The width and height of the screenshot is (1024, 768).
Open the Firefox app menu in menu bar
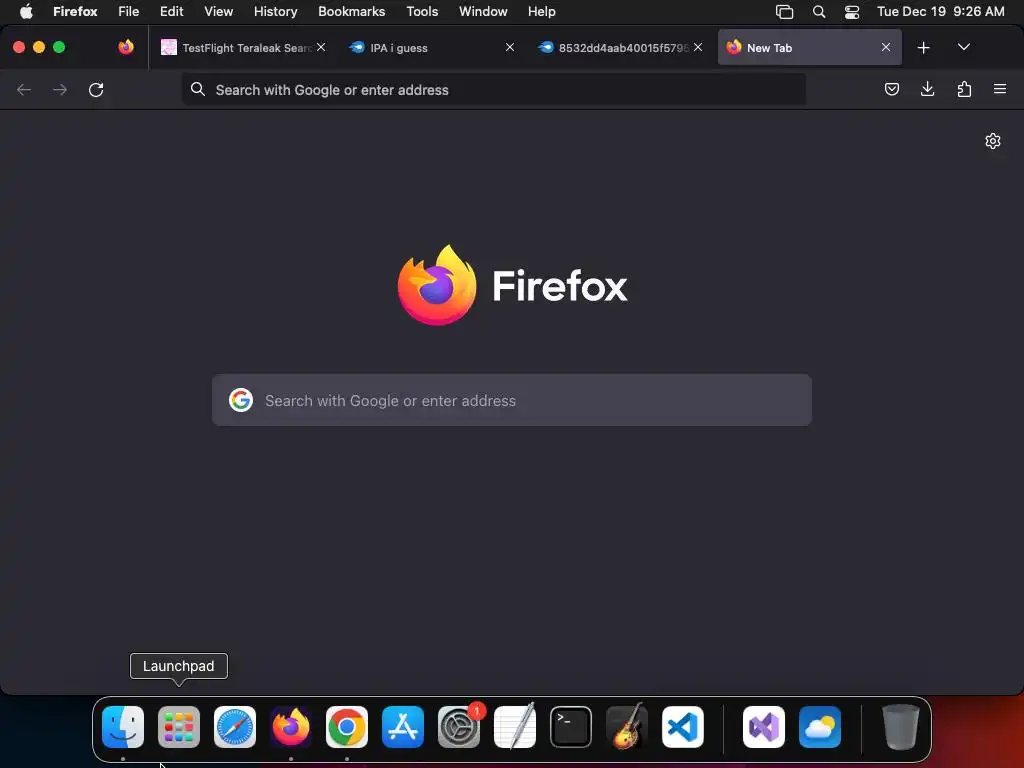pos(75,11)
